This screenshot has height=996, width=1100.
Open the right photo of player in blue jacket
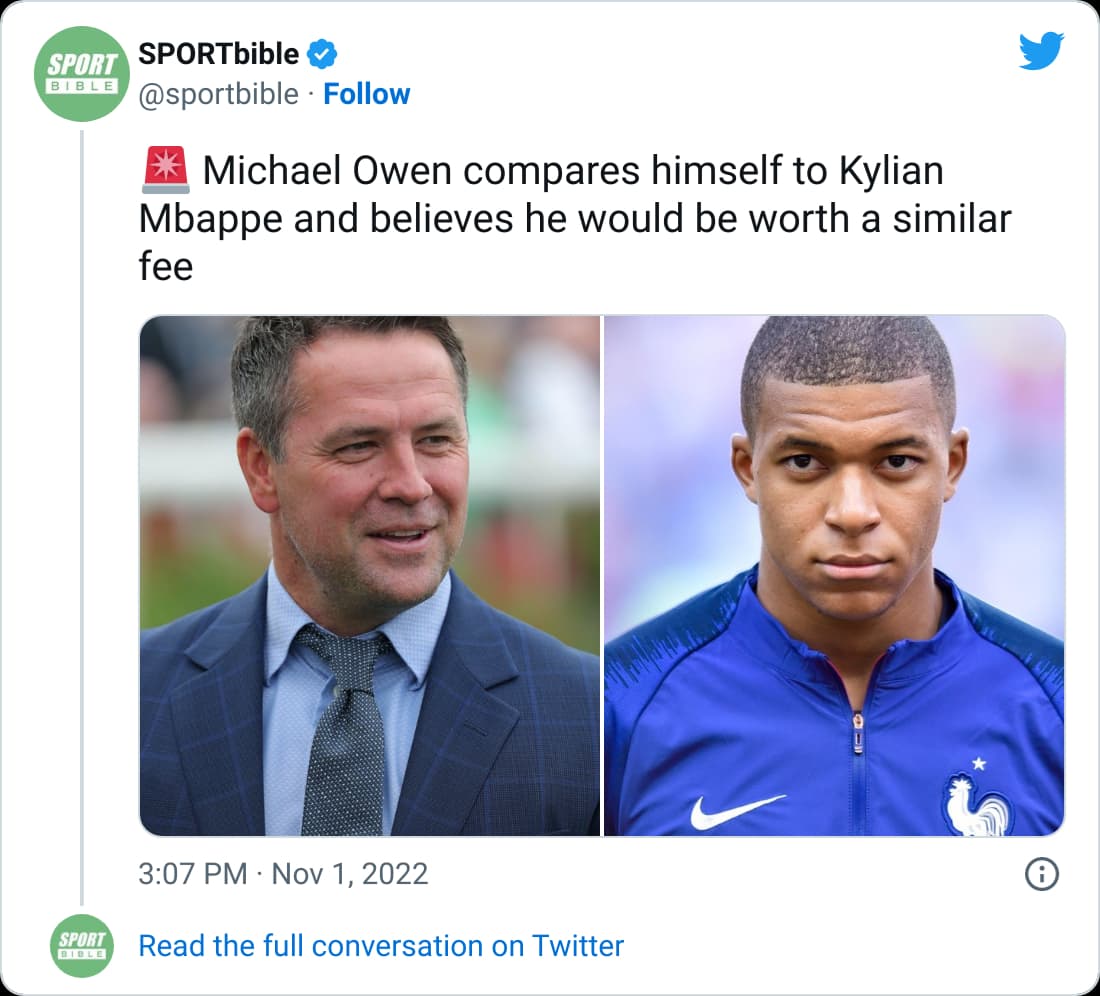834,576
